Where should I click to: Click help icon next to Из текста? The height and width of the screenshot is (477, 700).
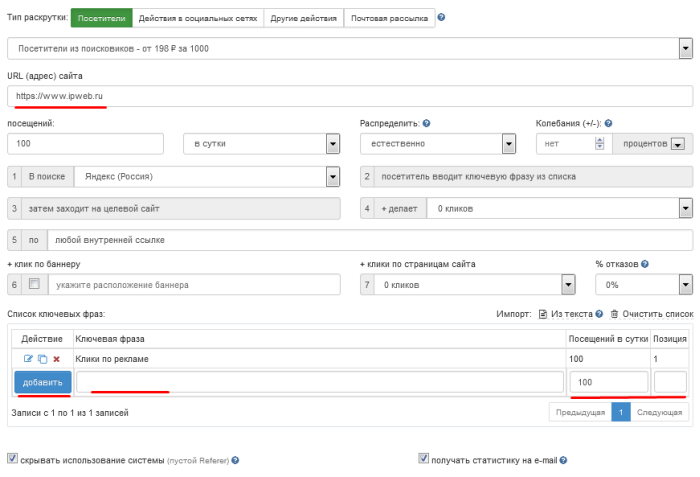click(x=599, y=341)
